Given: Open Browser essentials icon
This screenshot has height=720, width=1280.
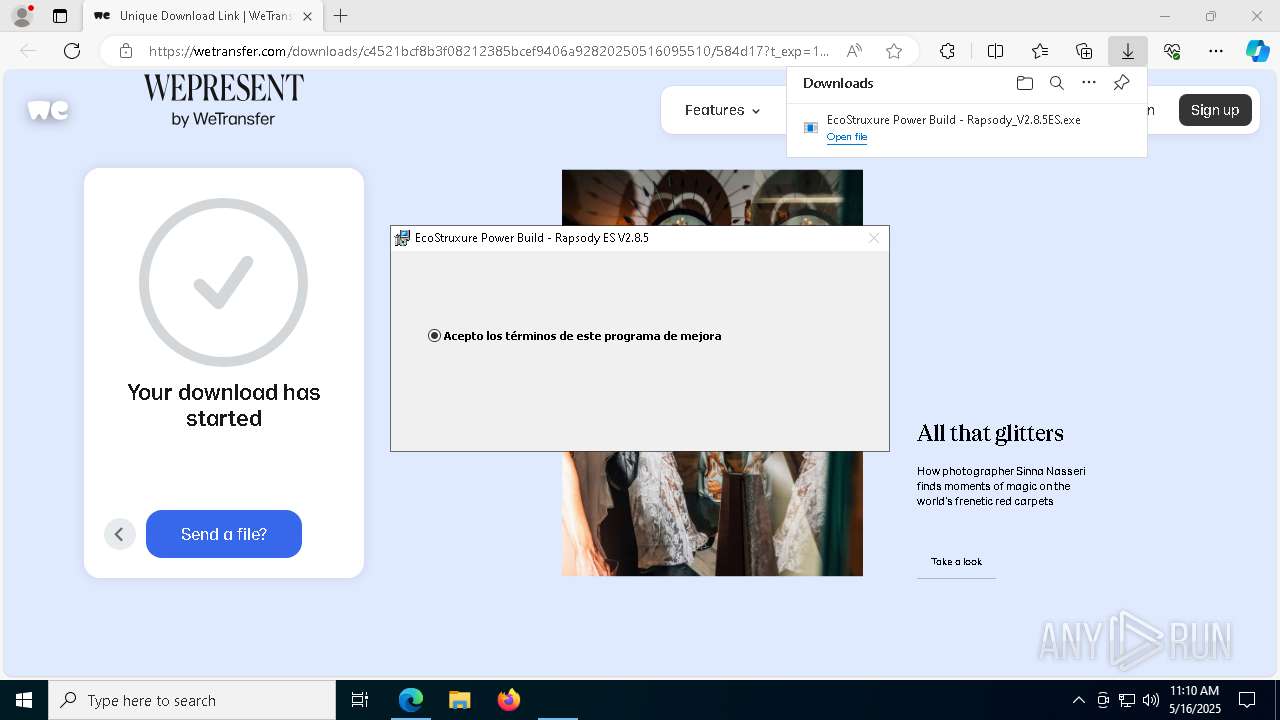Looking at the screenshot, I should pyautogui.click(x=1172, y=51).
